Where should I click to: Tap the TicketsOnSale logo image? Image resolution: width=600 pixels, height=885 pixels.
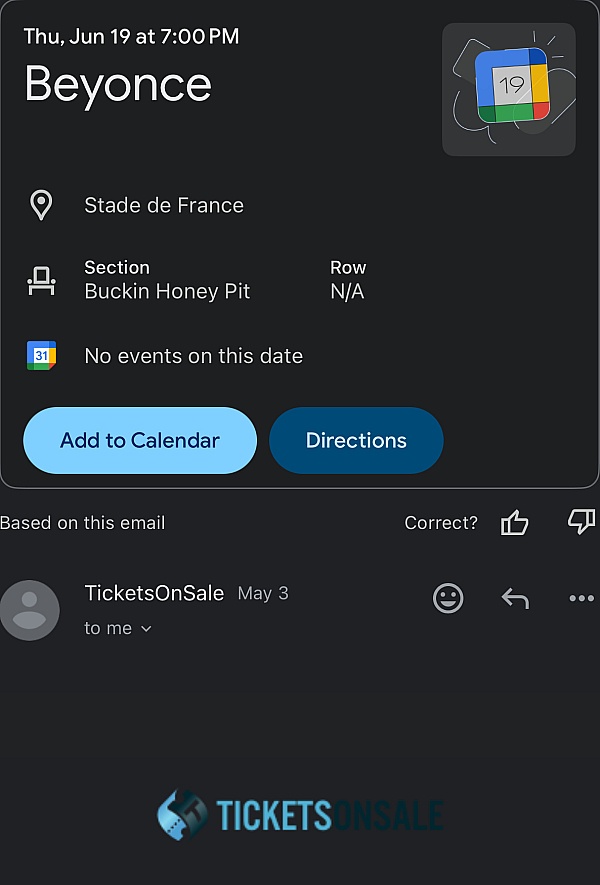[300, 815]
